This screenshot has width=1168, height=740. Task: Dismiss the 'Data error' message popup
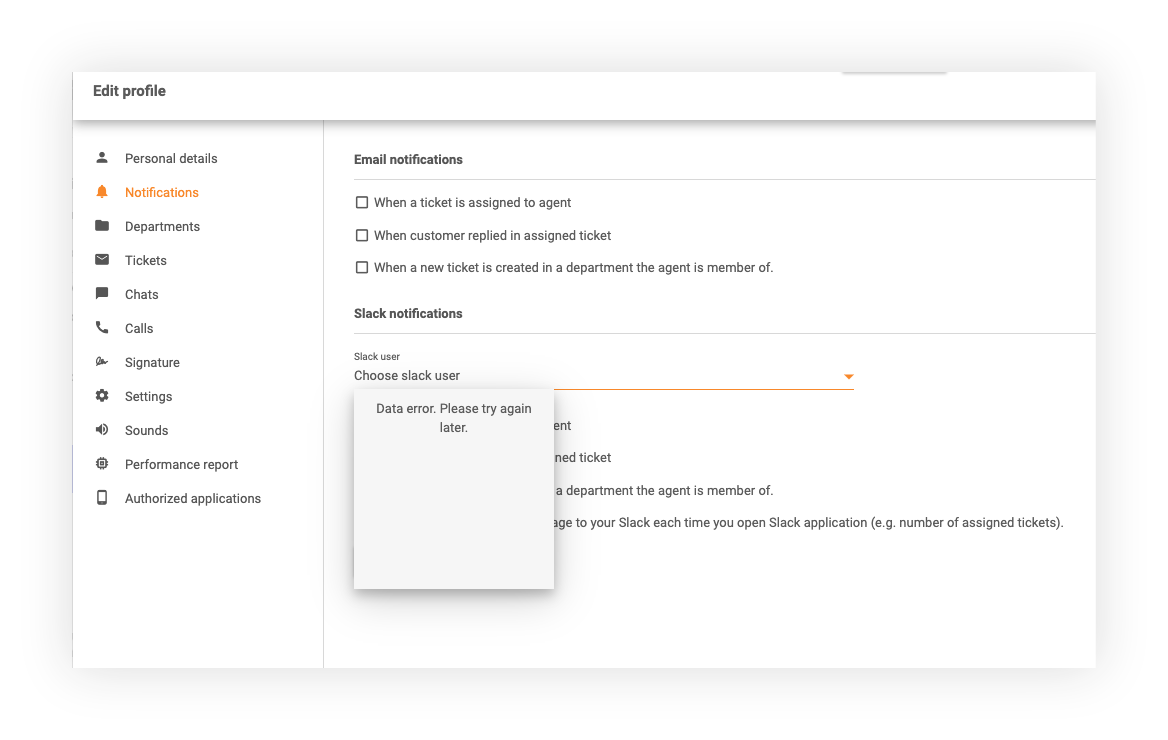click(453, 417)
